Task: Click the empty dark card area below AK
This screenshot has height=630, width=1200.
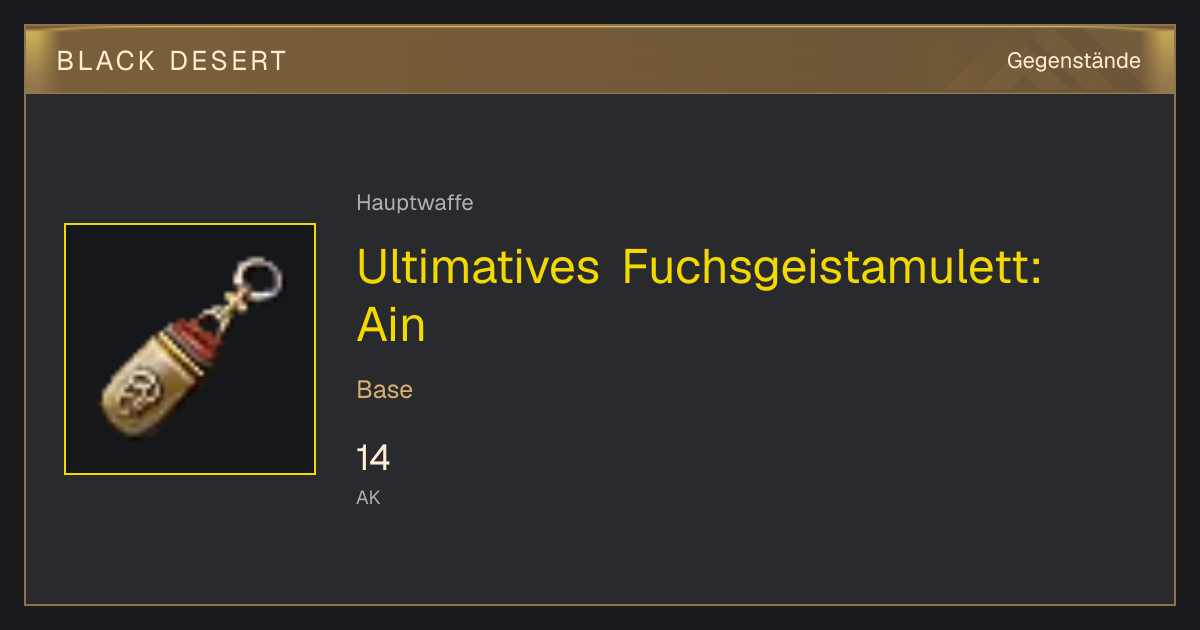Action: click(x=600, y=555)
